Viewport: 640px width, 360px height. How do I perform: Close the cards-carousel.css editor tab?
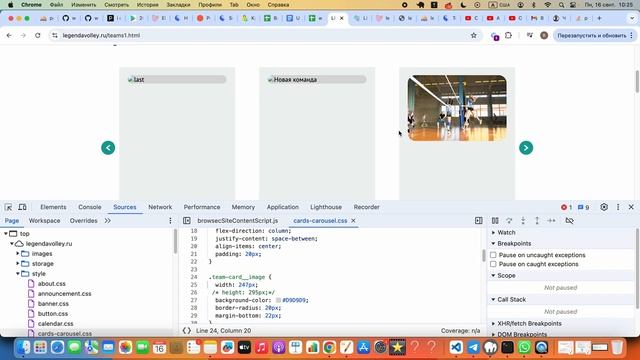pos(353,221)
